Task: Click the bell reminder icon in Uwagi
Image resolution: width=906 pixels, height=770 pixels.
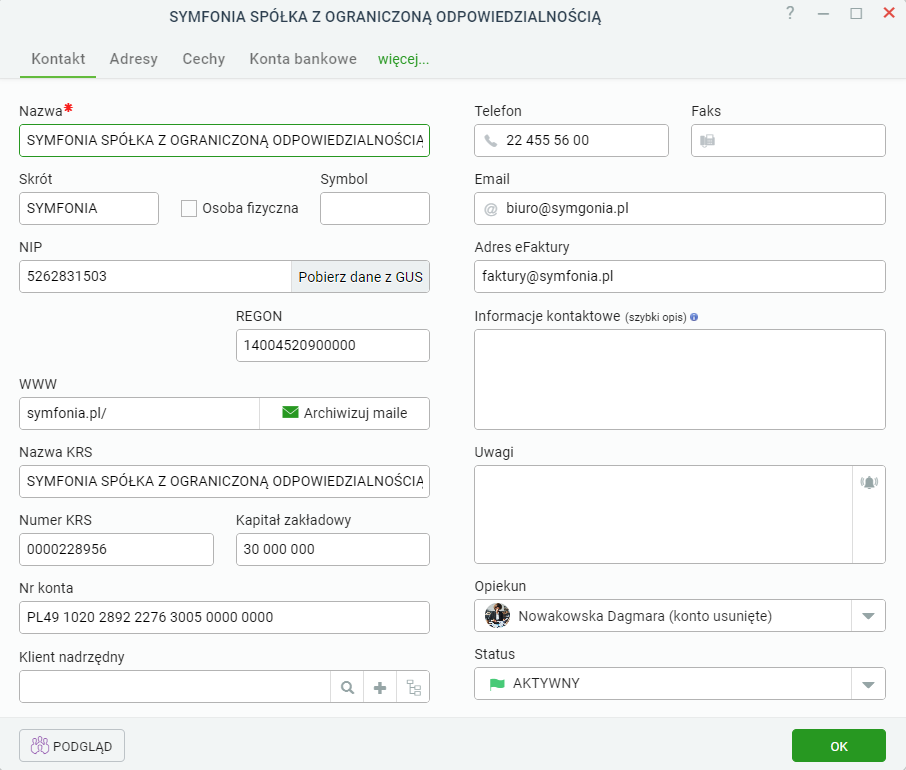Action: [869, 482]
